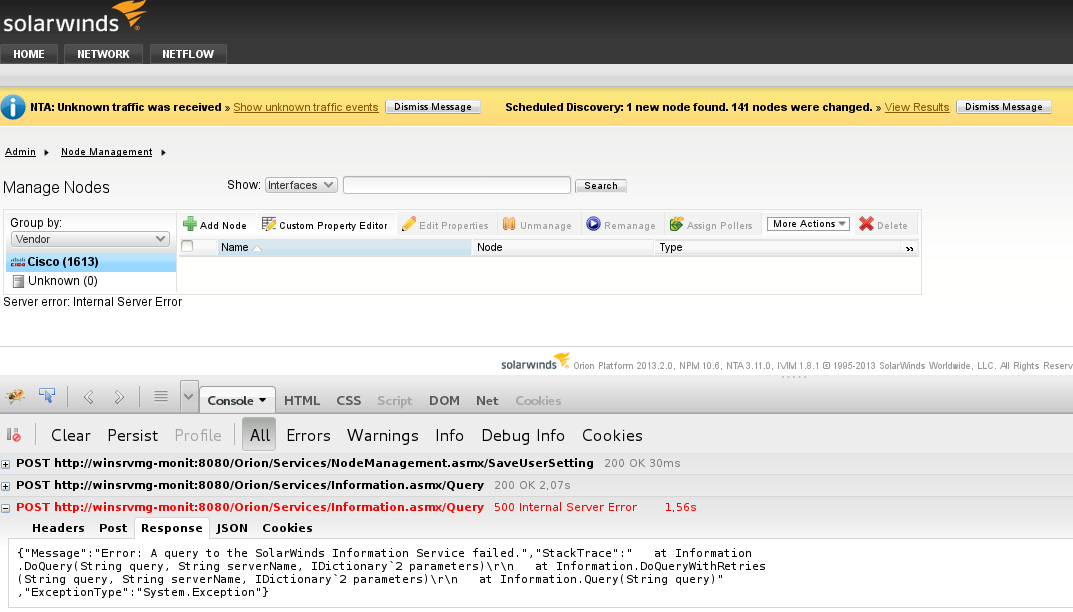Filter console by Errors
Image resolution: width=1073 pixels, height=612 pixels.
308,435
